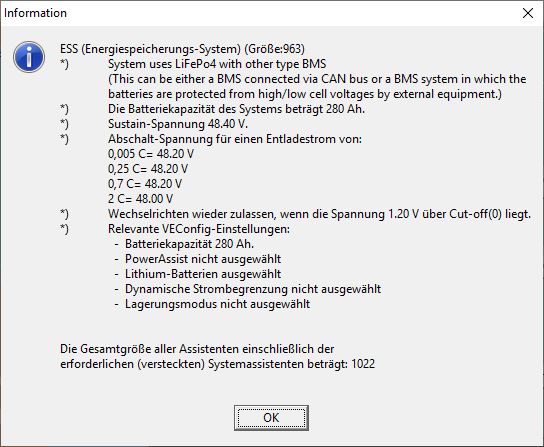This screenshot has width=544, height=447.
Task: Click the Abschalt-Spannung für einen Entladestrom line
Action: (x=235, y=139)
